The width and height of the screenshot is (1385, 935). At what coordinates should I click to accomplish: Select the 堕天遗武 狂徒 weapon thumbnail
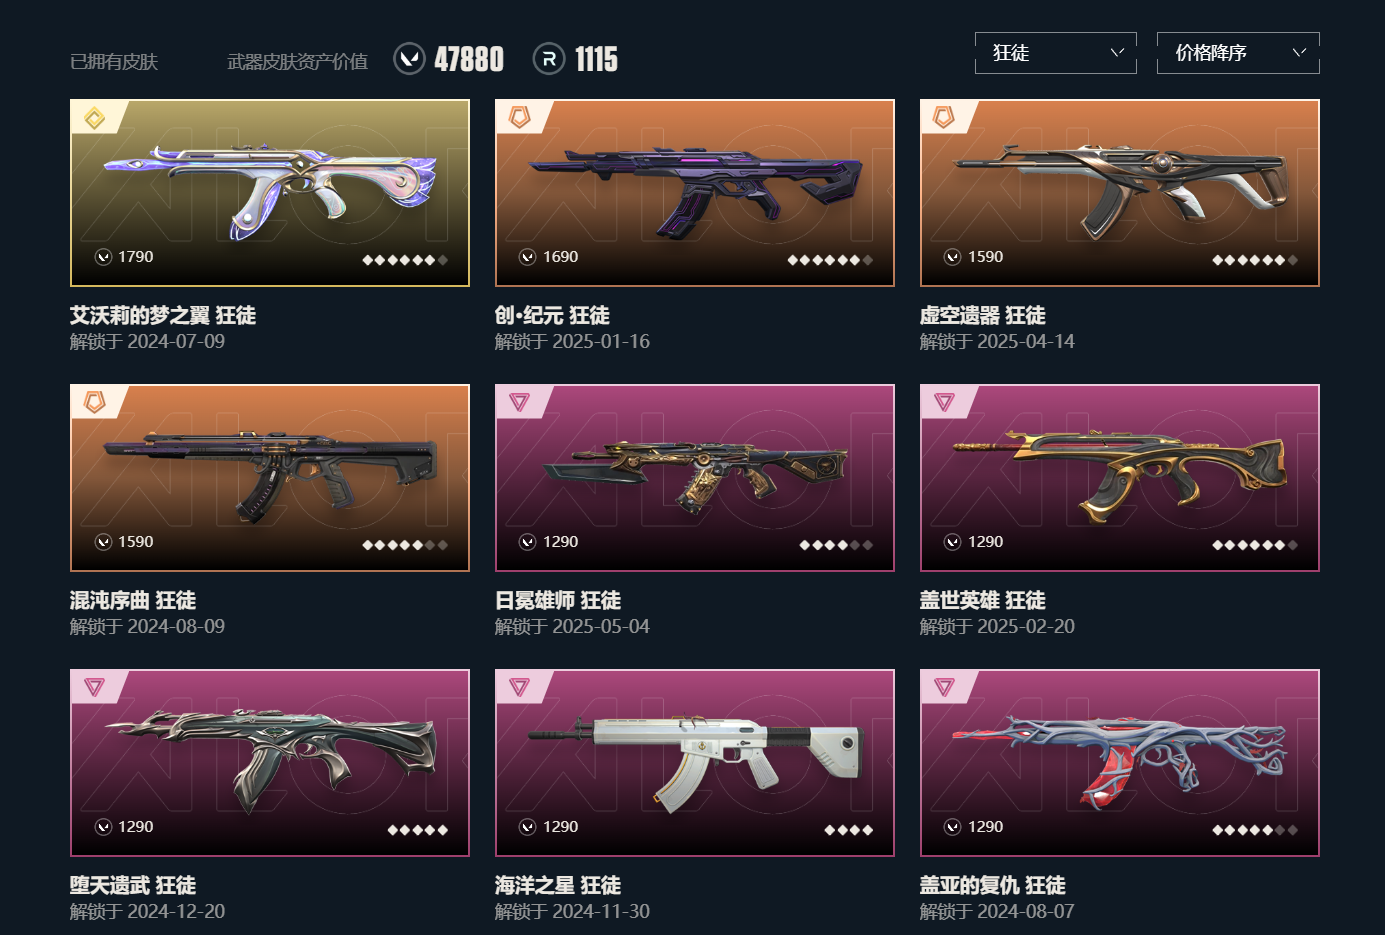click(x=270, y=763)
